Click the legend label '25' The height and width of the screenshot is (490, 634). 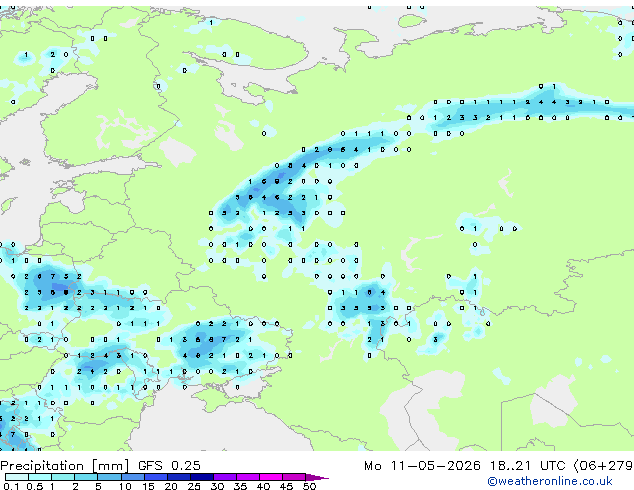point(194,486)
